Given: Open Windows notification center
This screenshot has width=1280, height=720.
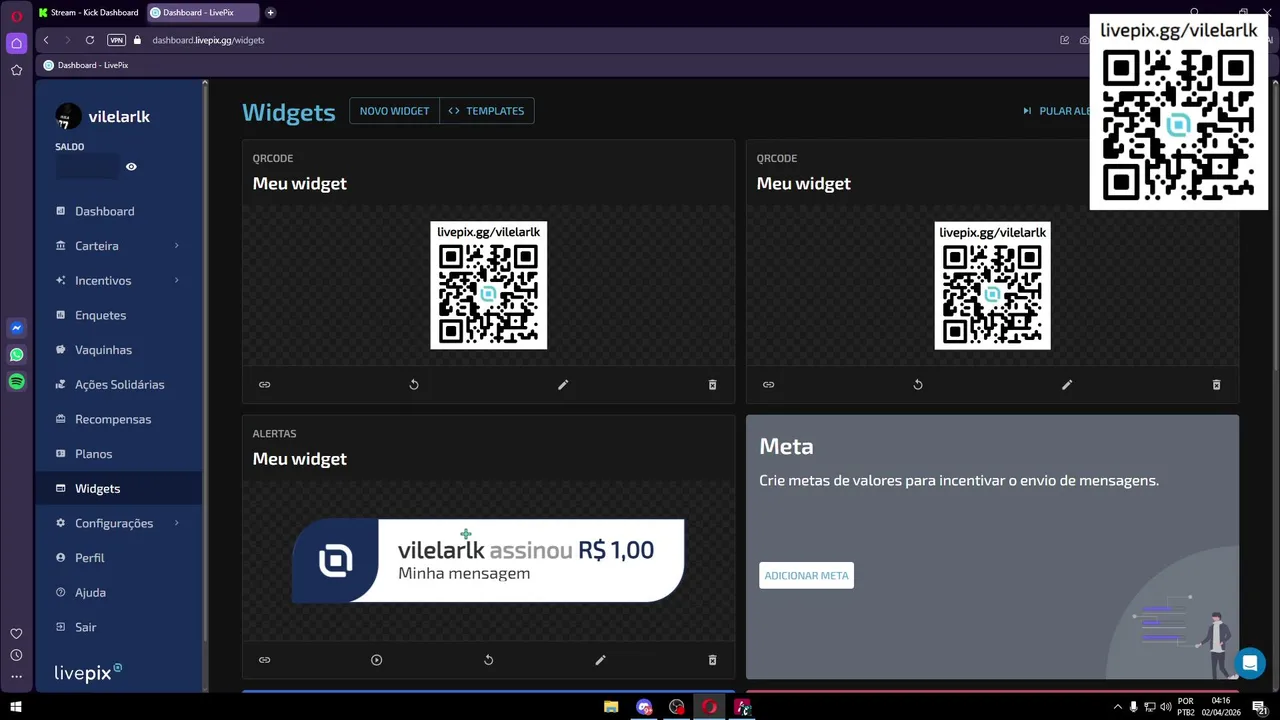Looking at the screenshot, I should 1259,707.
